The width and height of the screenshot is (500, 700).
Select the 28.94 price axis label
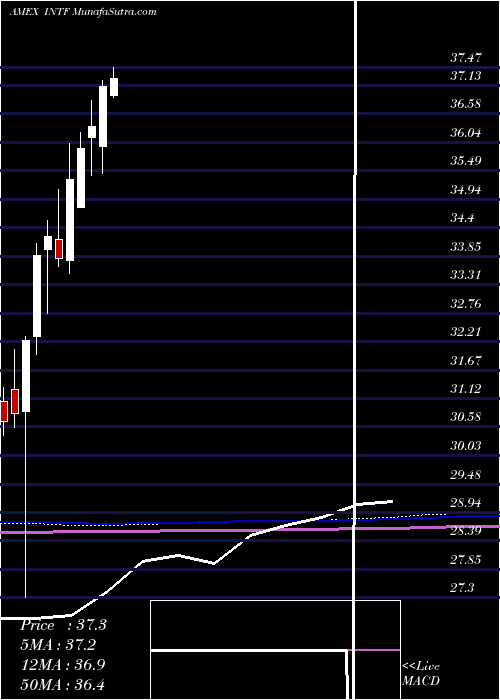(x=466, y=503)
